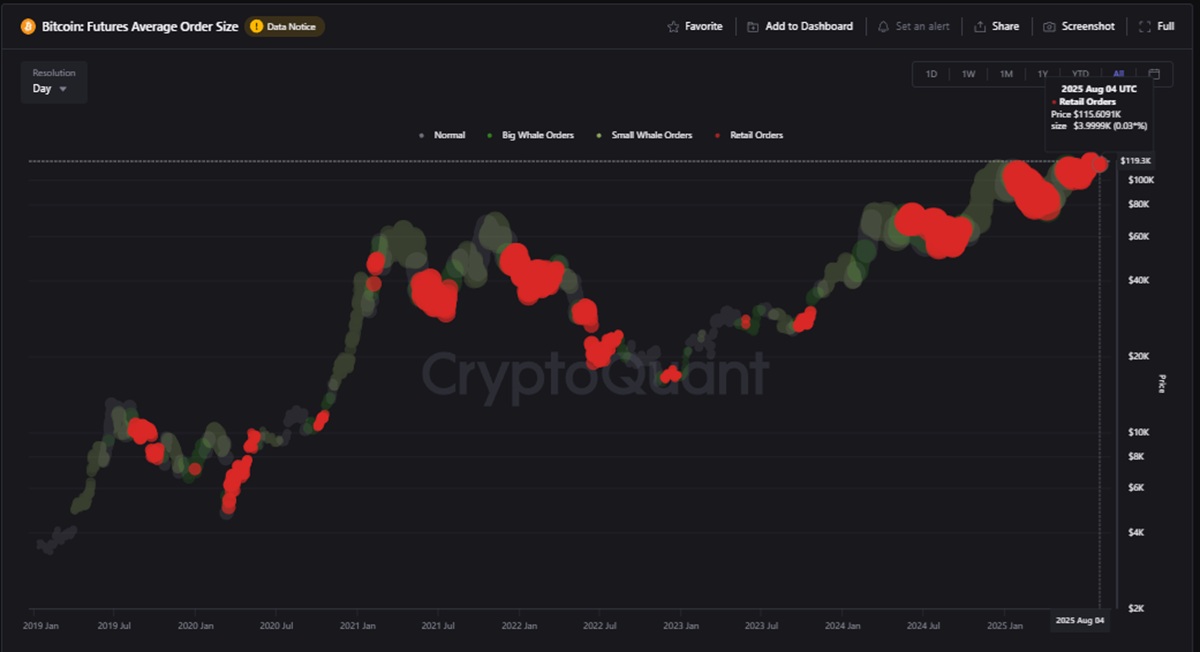The height and width of the screenshot is (652, 1200).
Task: Take a chart Screenshot via camera icon
Action: [1049, 26]
